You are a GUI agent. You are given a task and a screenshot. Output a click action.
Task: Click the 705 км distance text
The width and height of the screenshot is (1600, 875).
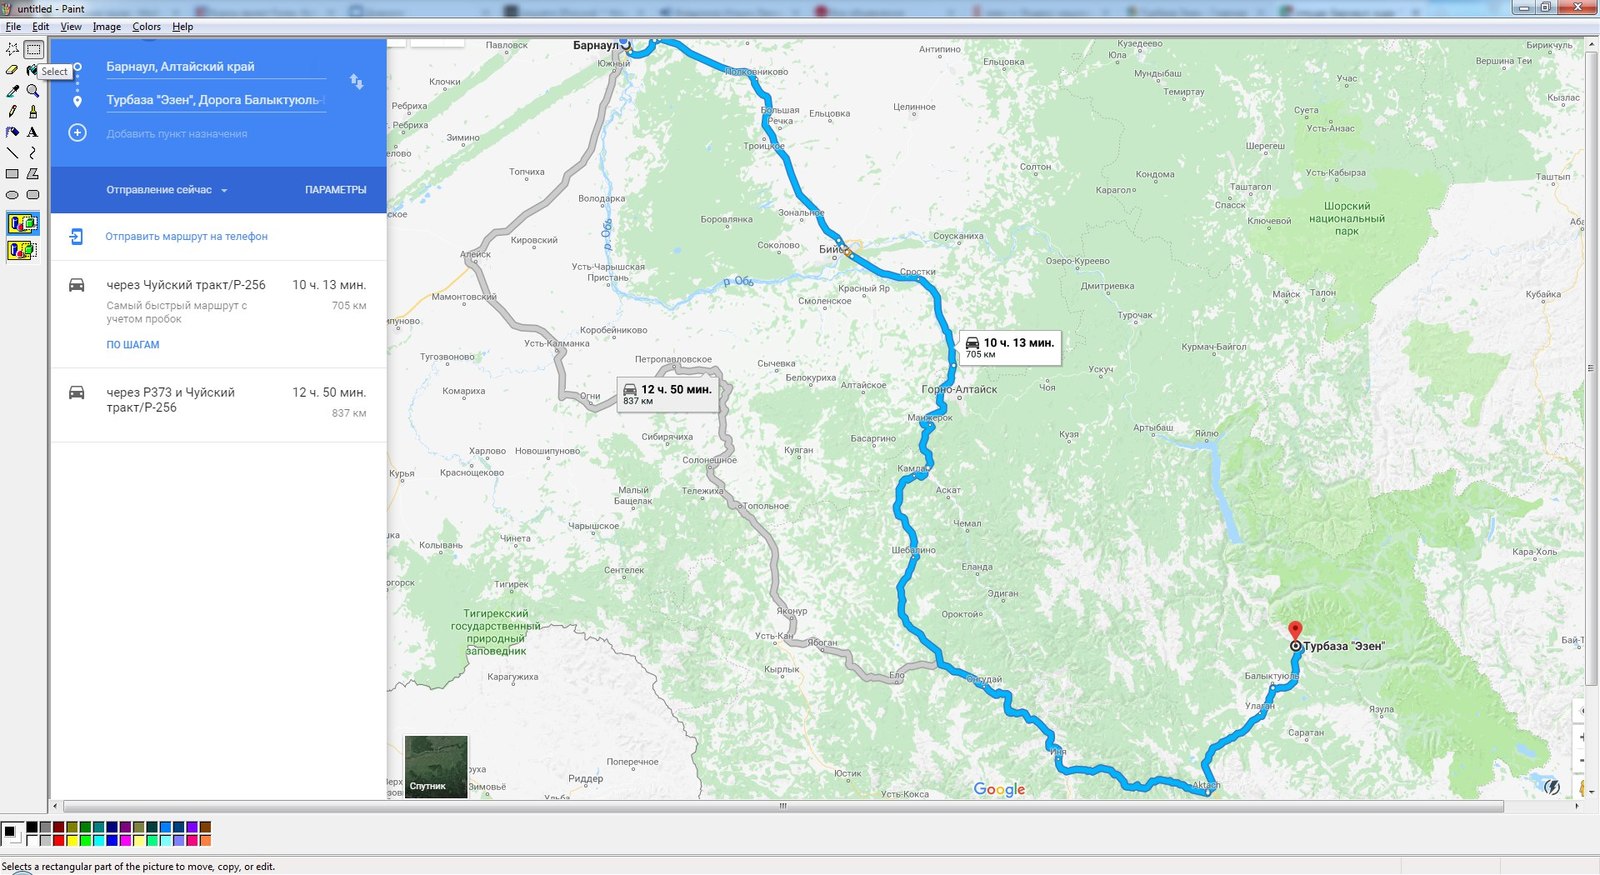point(349,306)
